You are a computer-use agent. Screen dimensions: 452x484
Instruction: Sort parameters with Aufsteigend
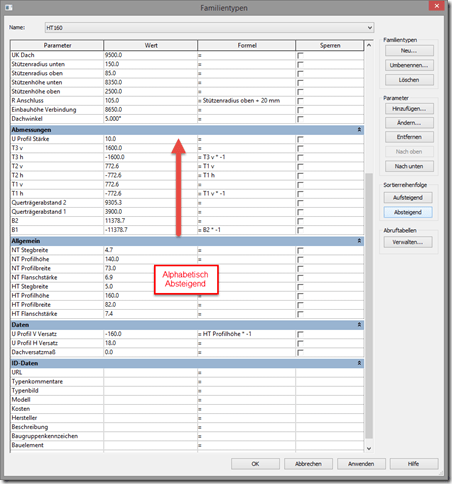(x=408, y=198)
